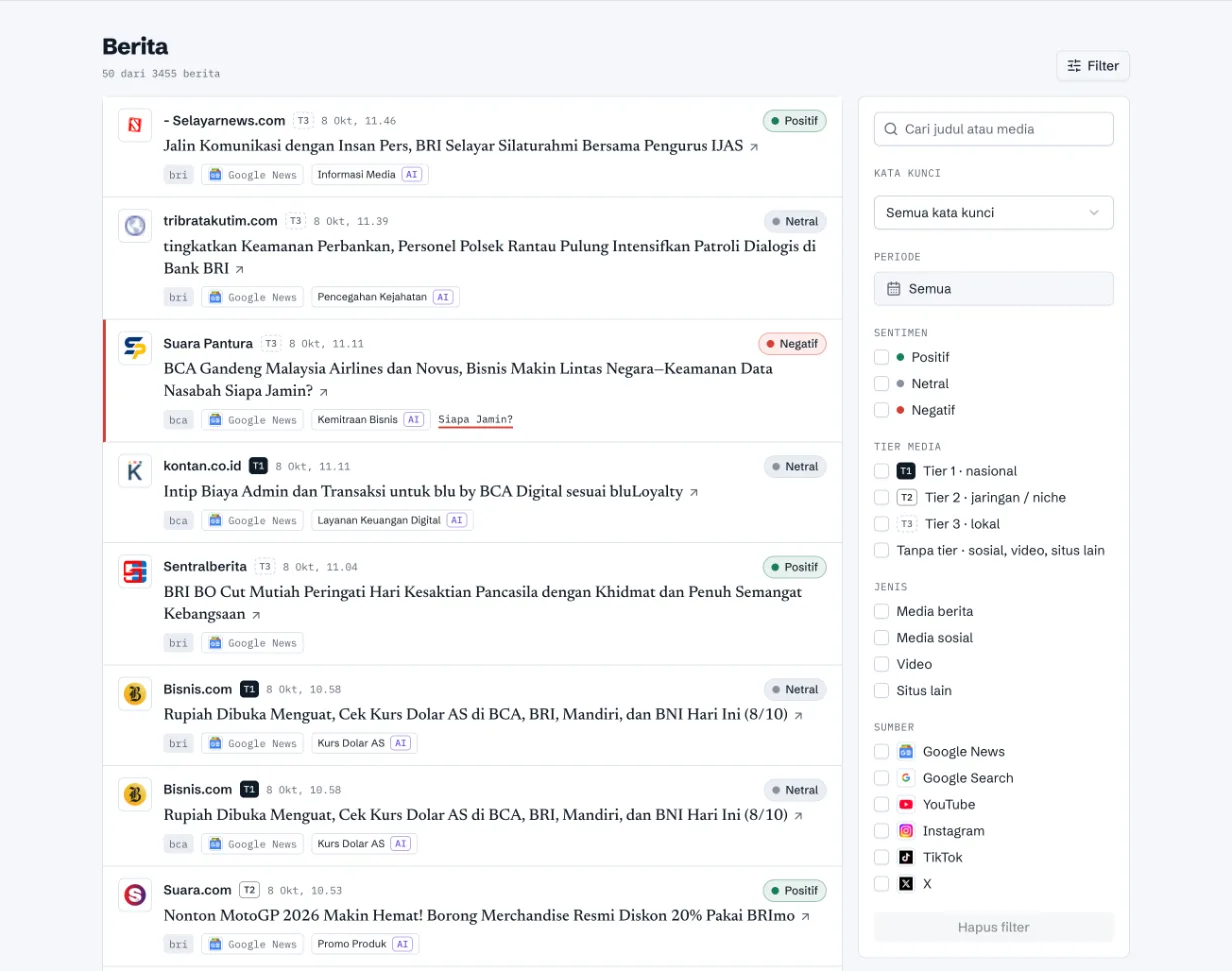Check Tier 1 nasional filter
Image resolution: width=1232 pixels, height=971 pixels.
pos(881,471)
